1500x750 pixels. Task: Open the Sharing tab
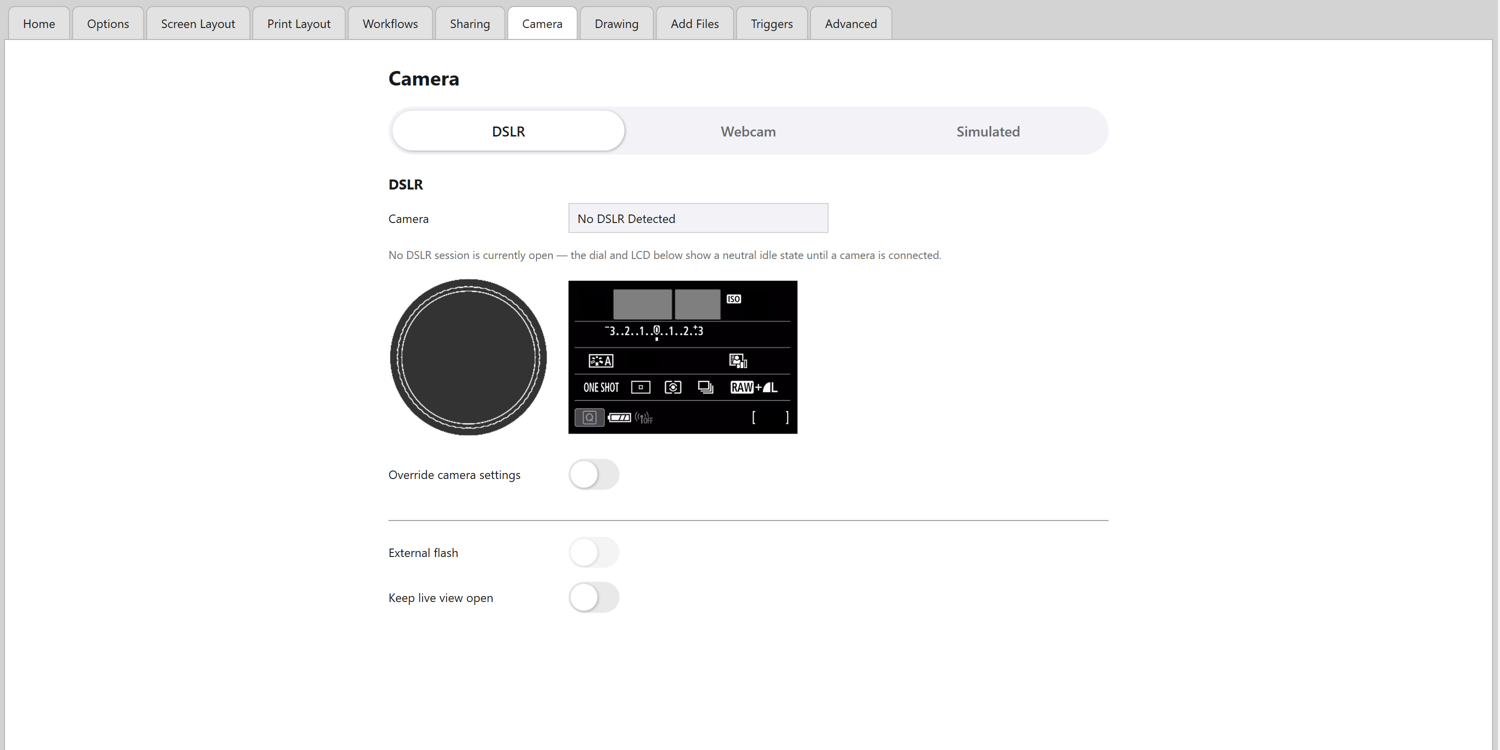[470, 23]
